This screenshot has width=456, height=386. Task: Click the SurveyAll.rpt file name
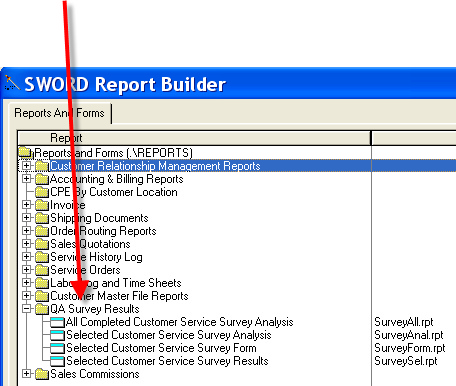(x=404, y=322)
